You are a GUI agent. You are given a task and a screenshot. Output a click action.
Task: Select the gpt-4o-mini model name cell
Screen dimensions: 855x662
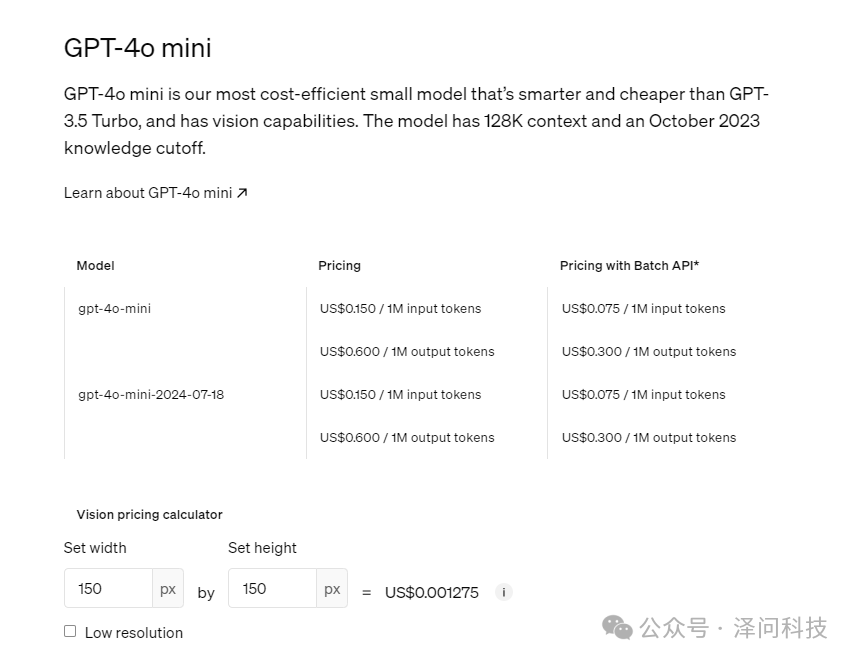click(115, 309)
